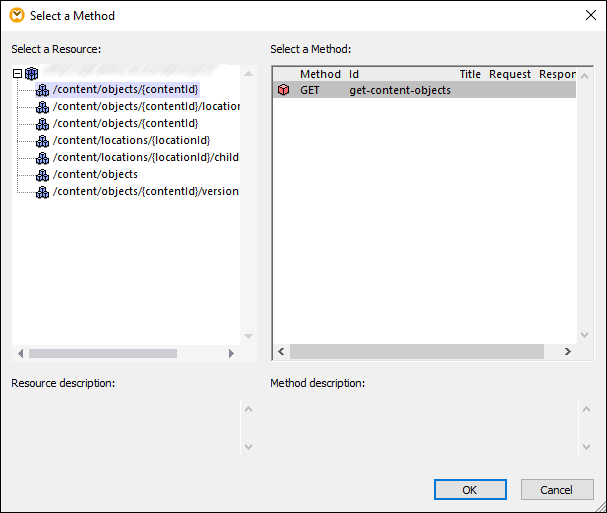
Task: Click the Request column header
Action: point(509,74)
